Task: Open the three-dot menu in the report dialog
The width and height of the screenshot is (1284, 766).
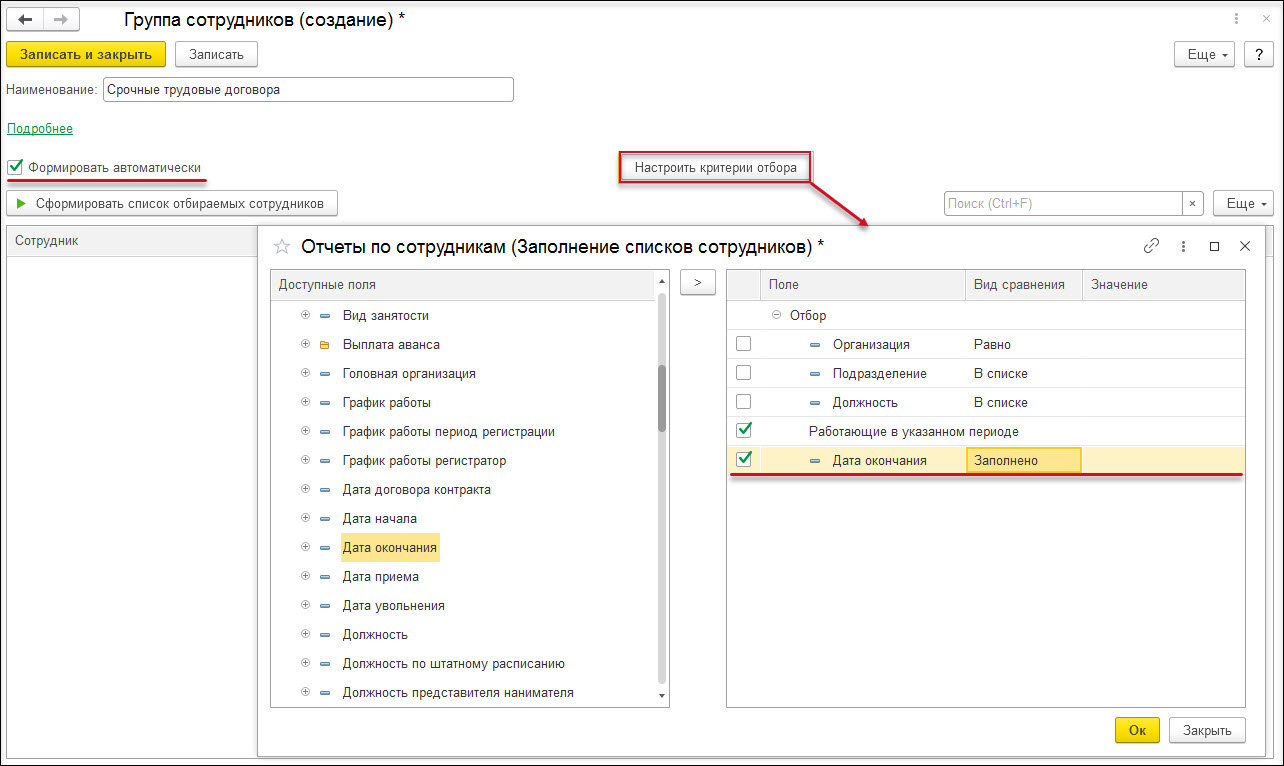Action: point(1183,246)
